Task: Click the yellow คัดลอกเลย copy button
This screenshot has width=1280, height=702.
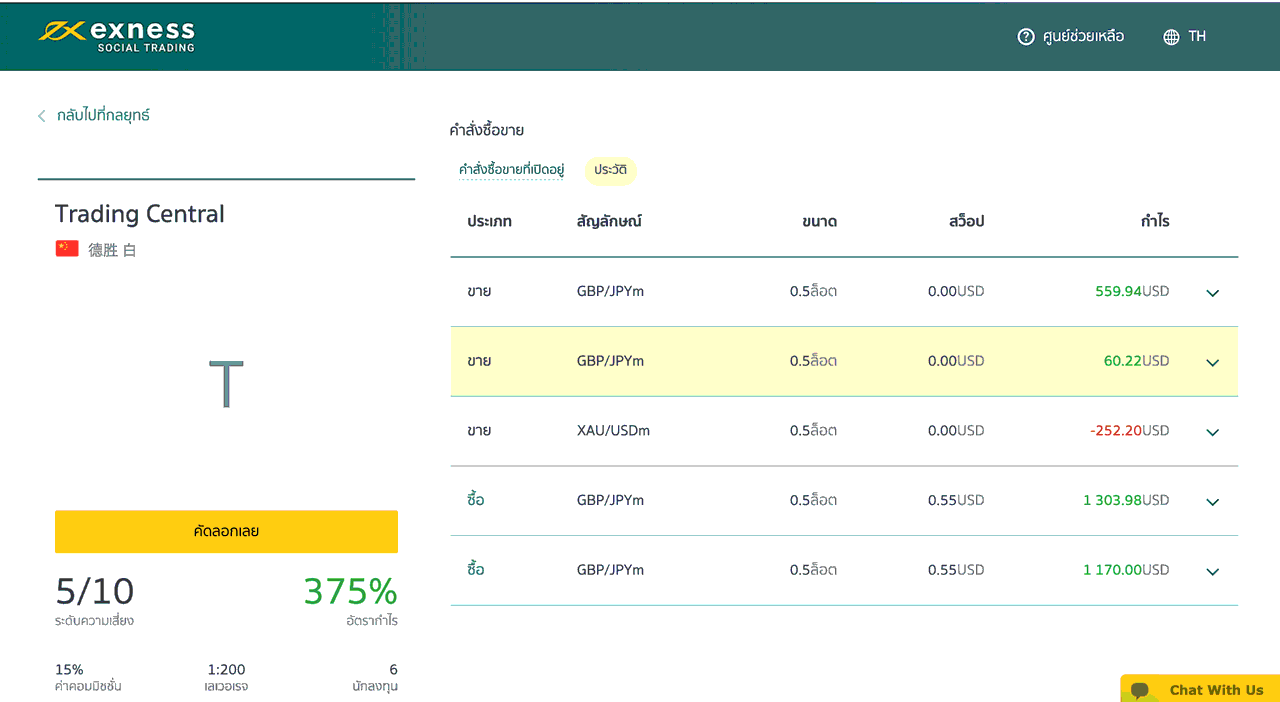Action: point(226,531)
